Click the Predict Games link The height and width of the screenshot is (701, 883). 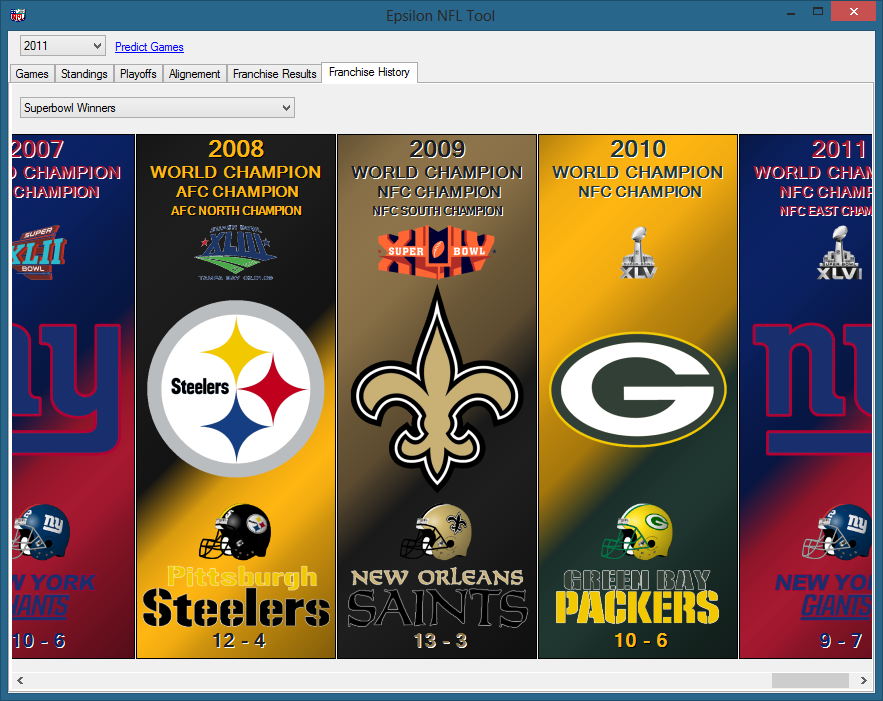(x=149, y=47)
